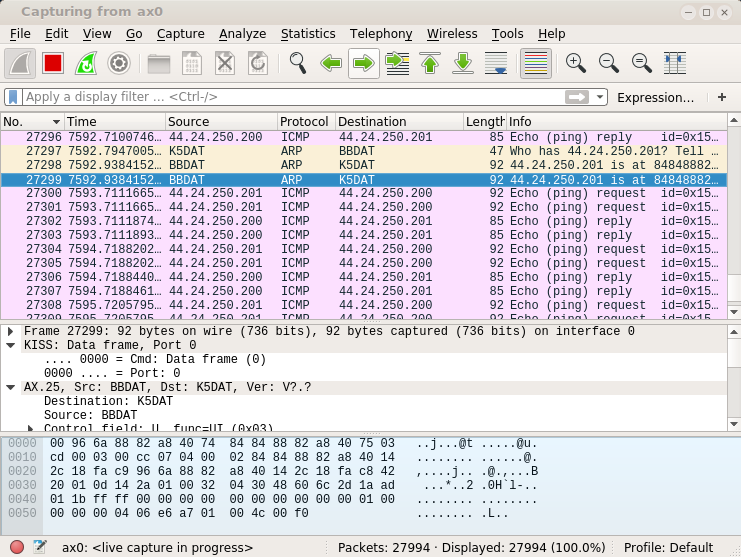Click the packet list scrollbar down arrow
The width and height of the screenshot is (741, 557).
(x=734, y=312)
